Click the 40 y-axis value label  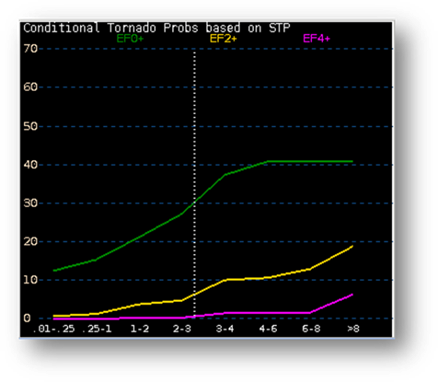point(30,165)
